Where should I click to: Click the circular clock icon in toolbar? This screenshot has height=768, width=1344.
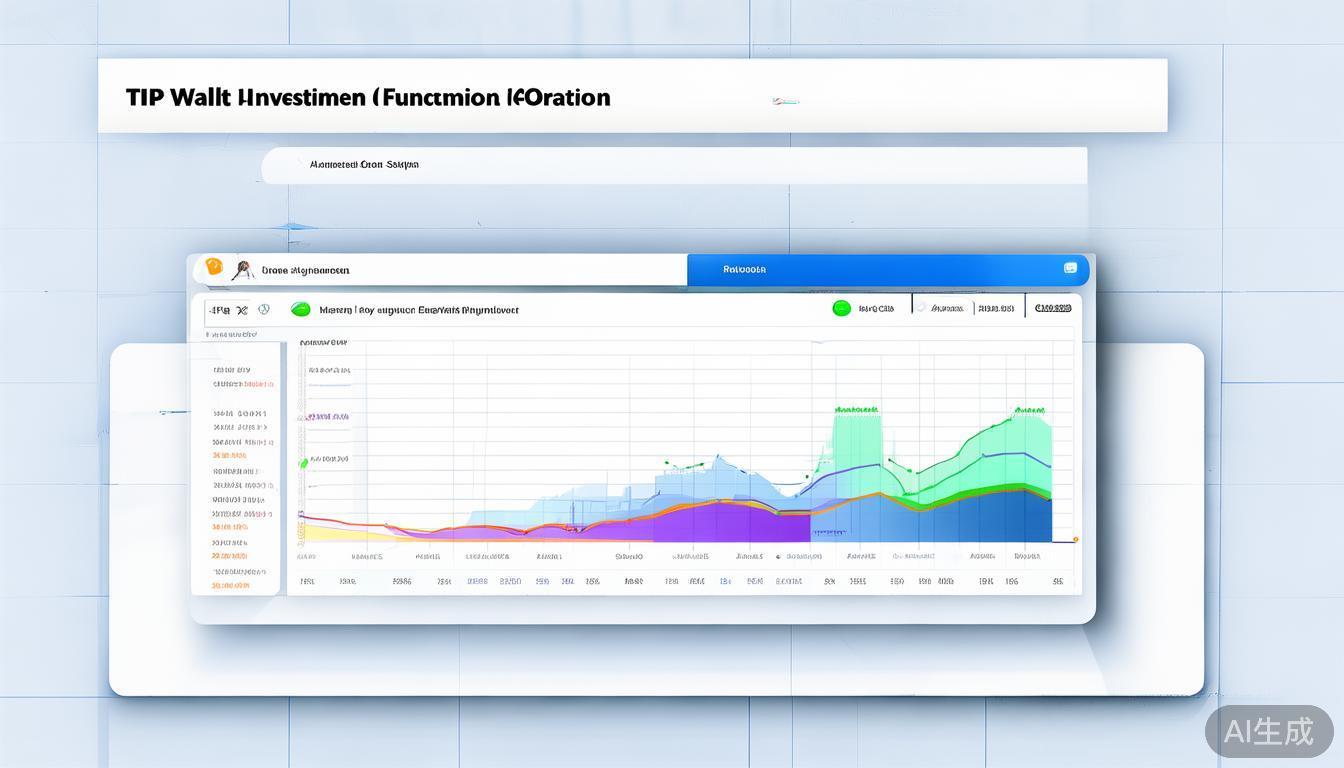264,310
